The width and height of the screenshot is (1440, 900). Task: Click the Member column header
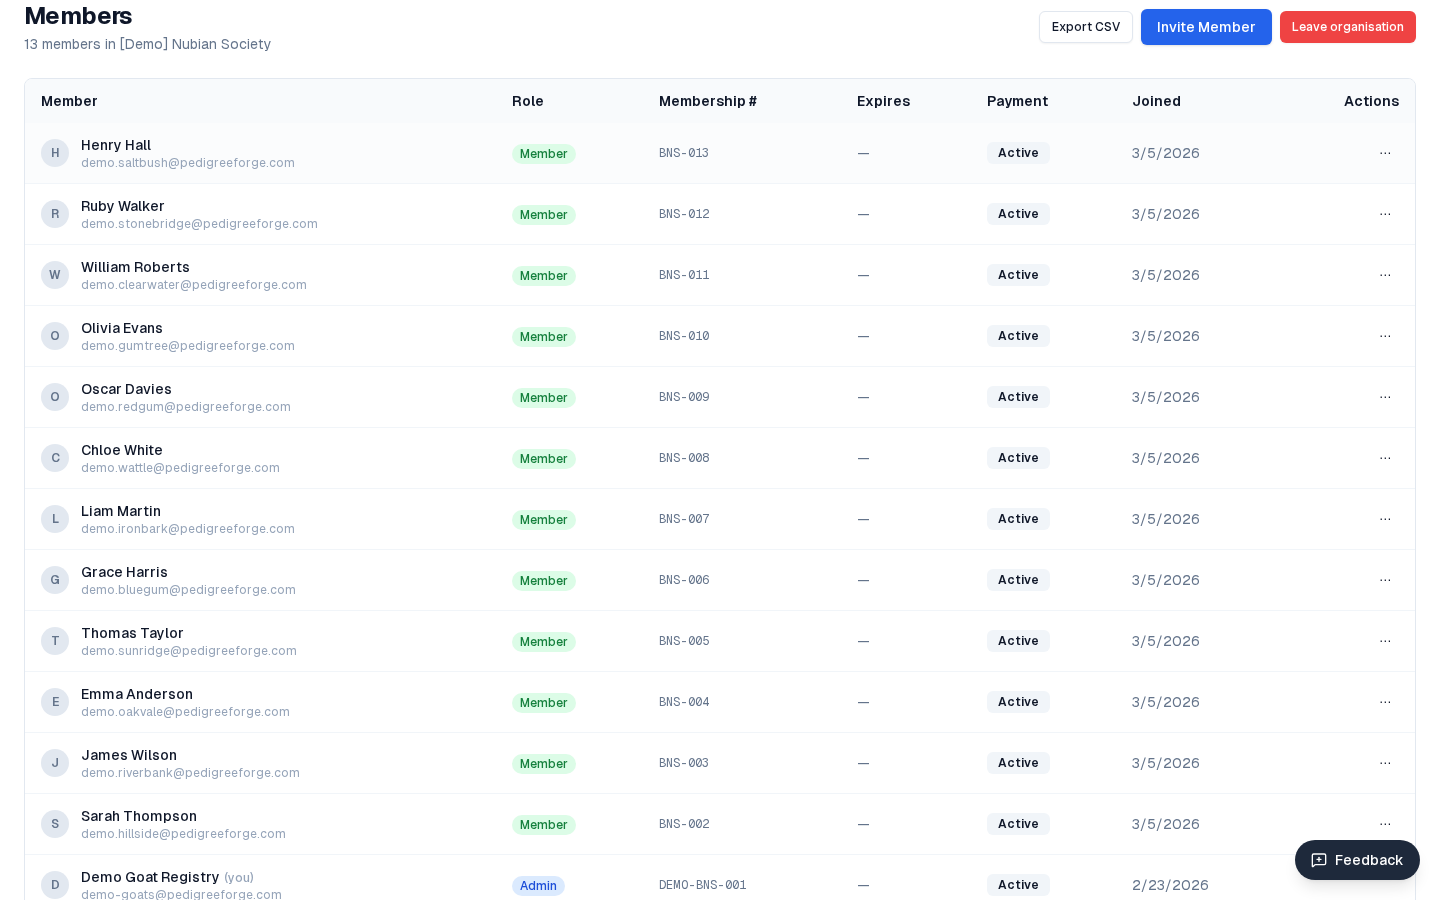click(x=68, y=101)
